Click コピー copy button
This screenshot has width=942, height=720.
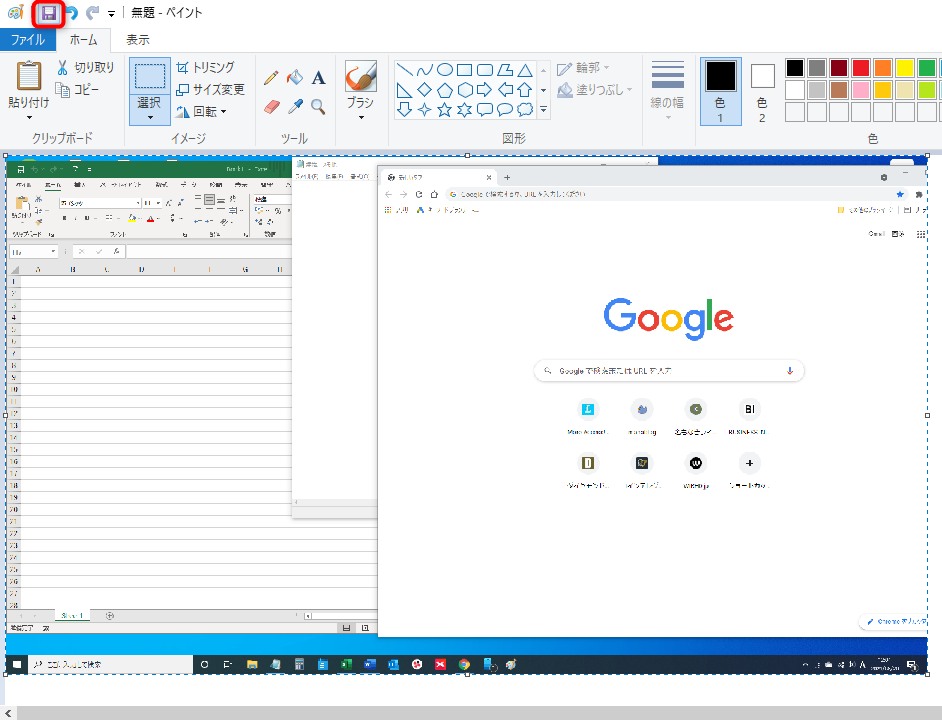click(x=77, y=90)
